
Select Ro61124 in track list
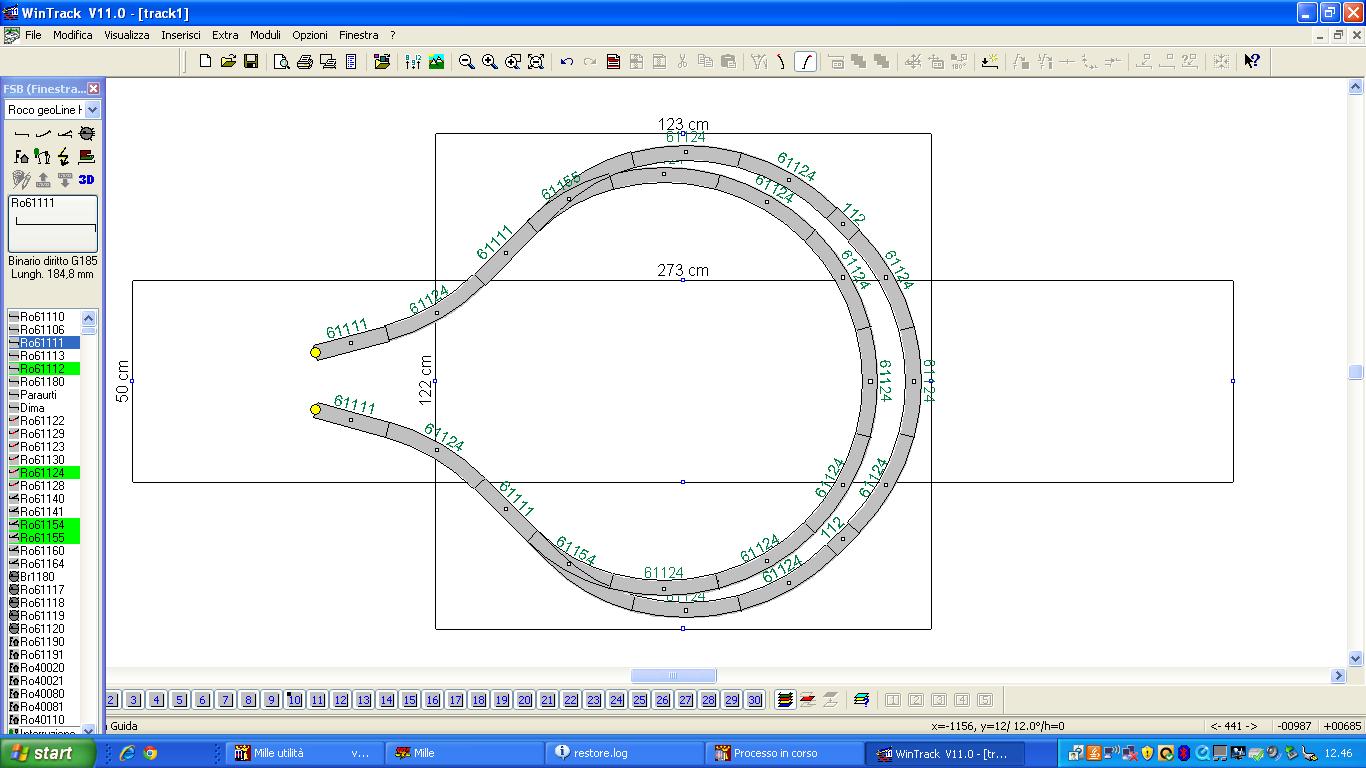[43, 473]
